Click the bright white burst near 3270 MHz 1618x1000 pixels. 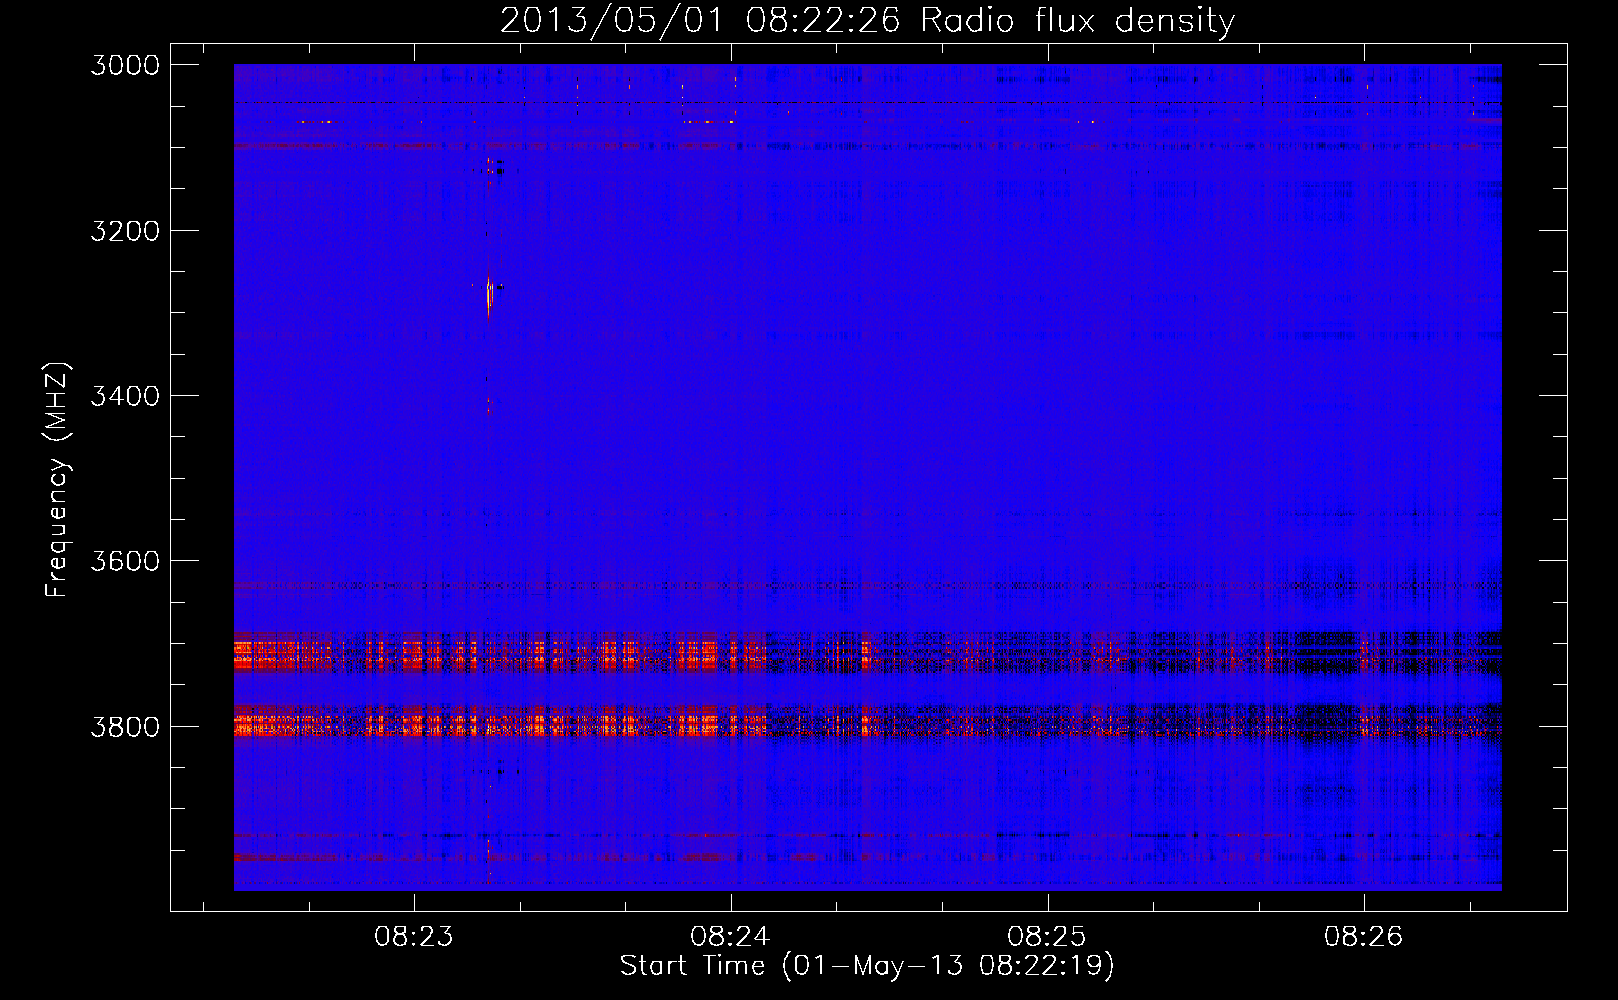point(489,295)
